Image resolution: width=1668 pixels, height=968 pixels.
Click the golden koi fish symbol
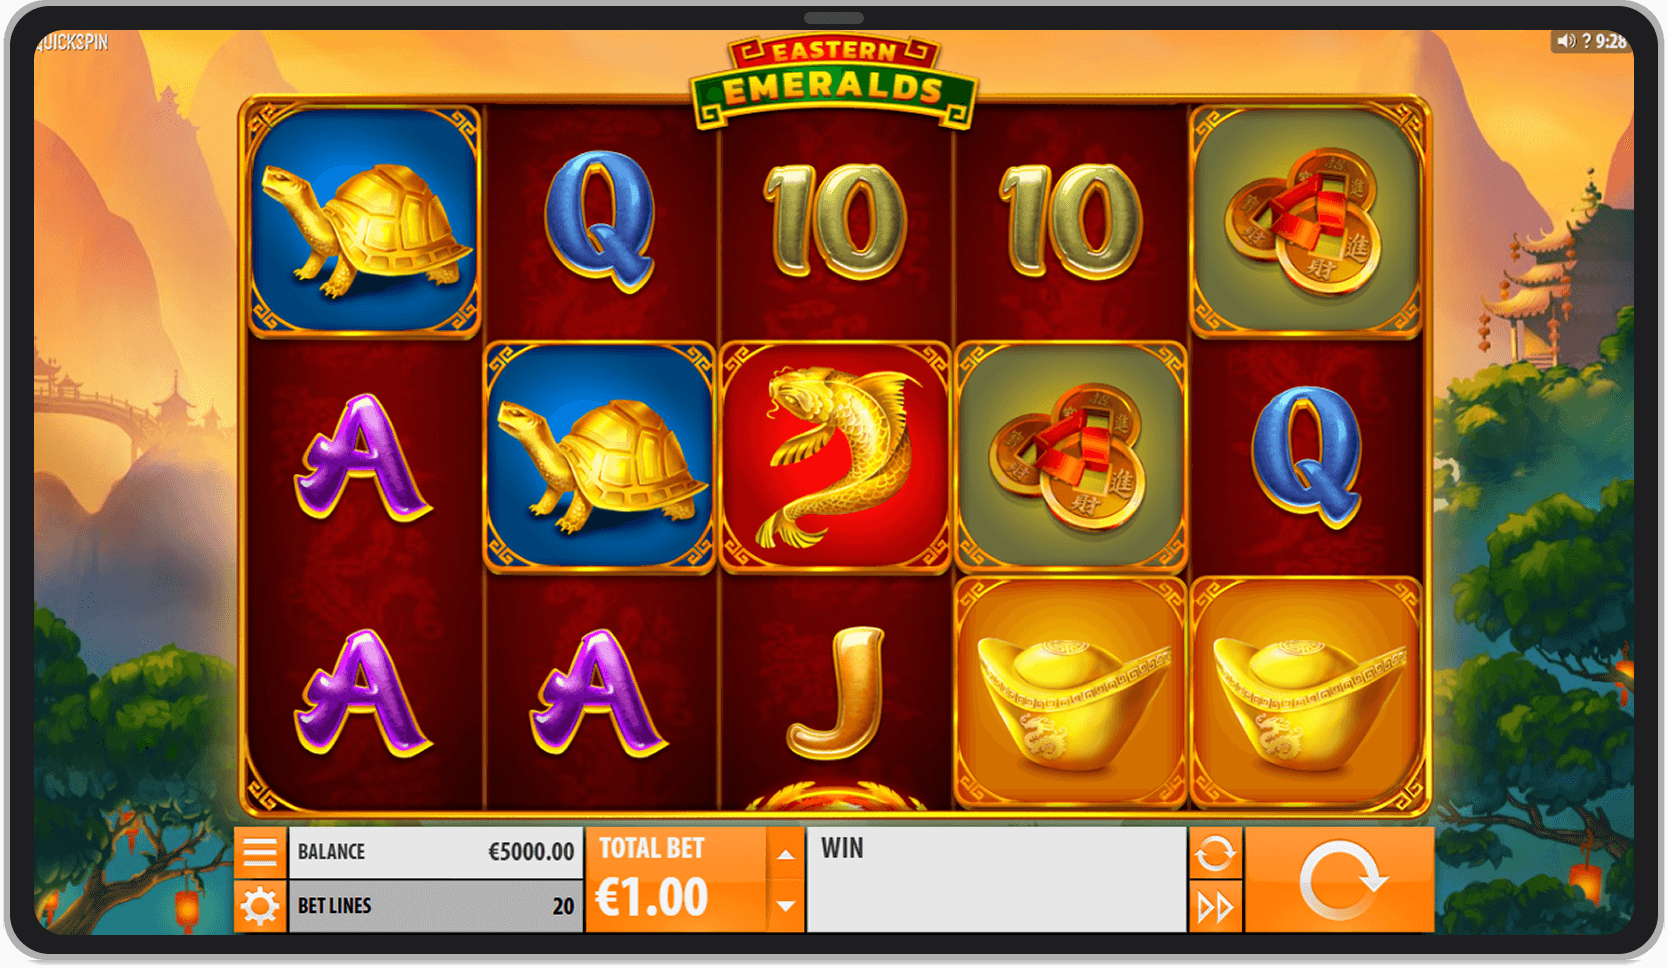834,458
